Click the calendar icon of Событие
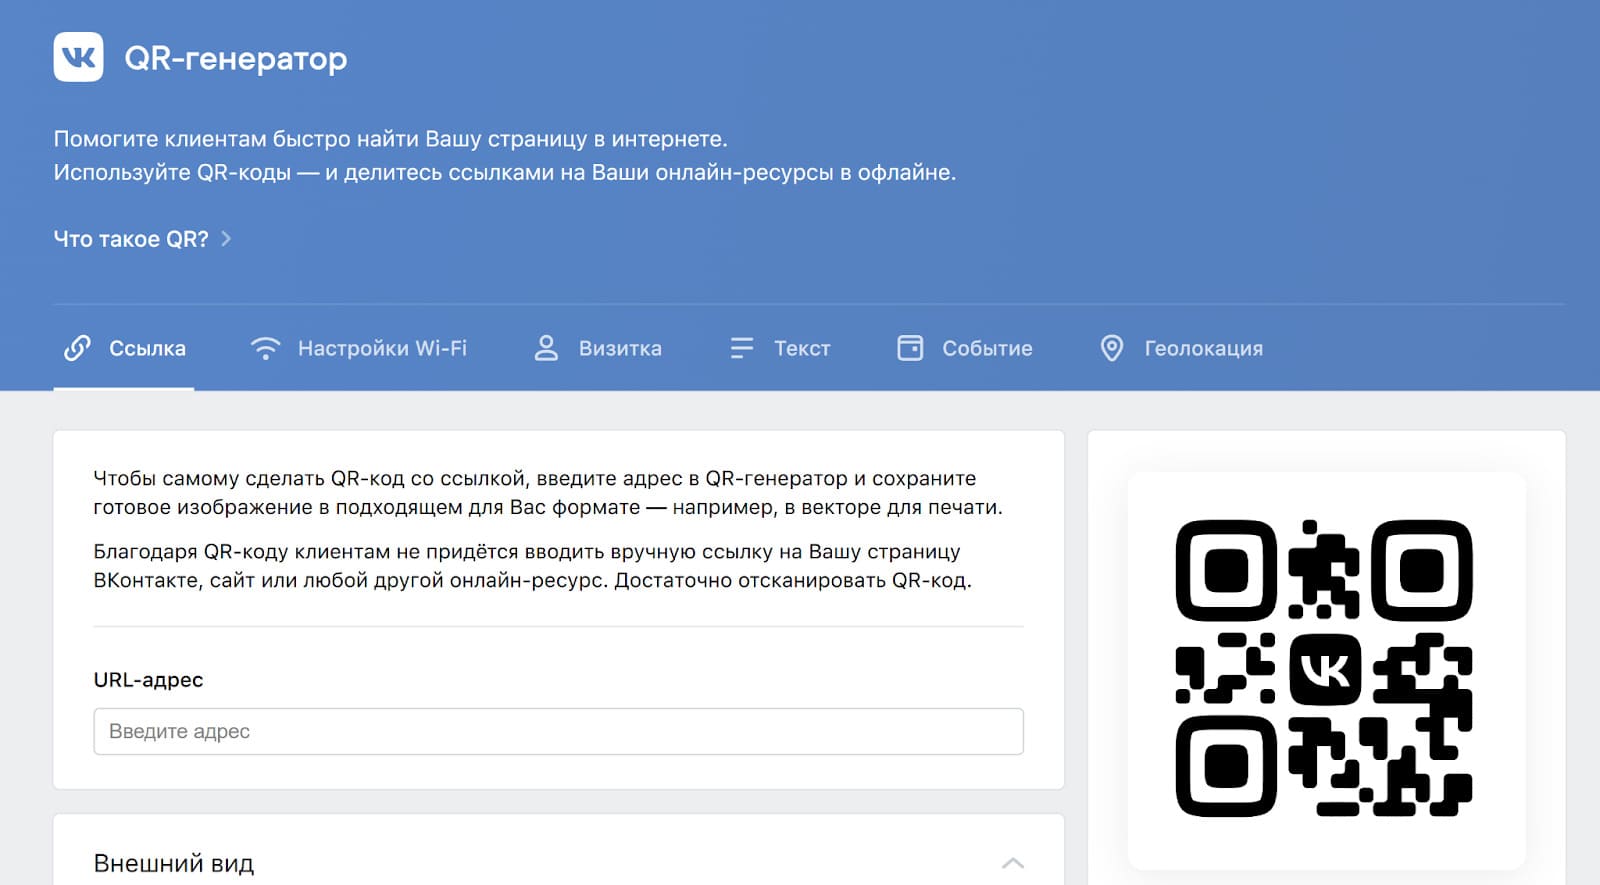 (910, 348)
